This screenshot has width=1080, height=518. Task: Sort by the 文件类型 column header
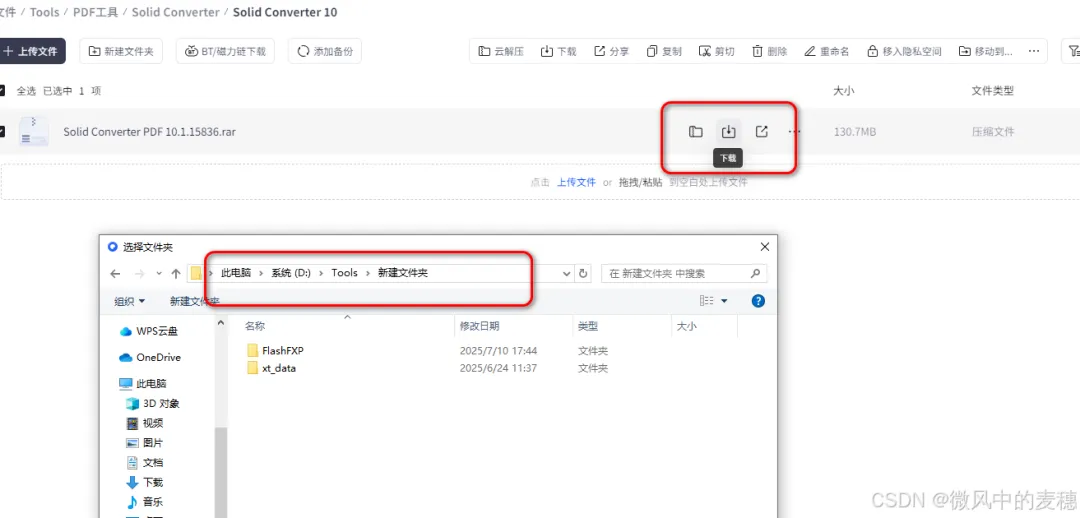(x=993, y=90)
